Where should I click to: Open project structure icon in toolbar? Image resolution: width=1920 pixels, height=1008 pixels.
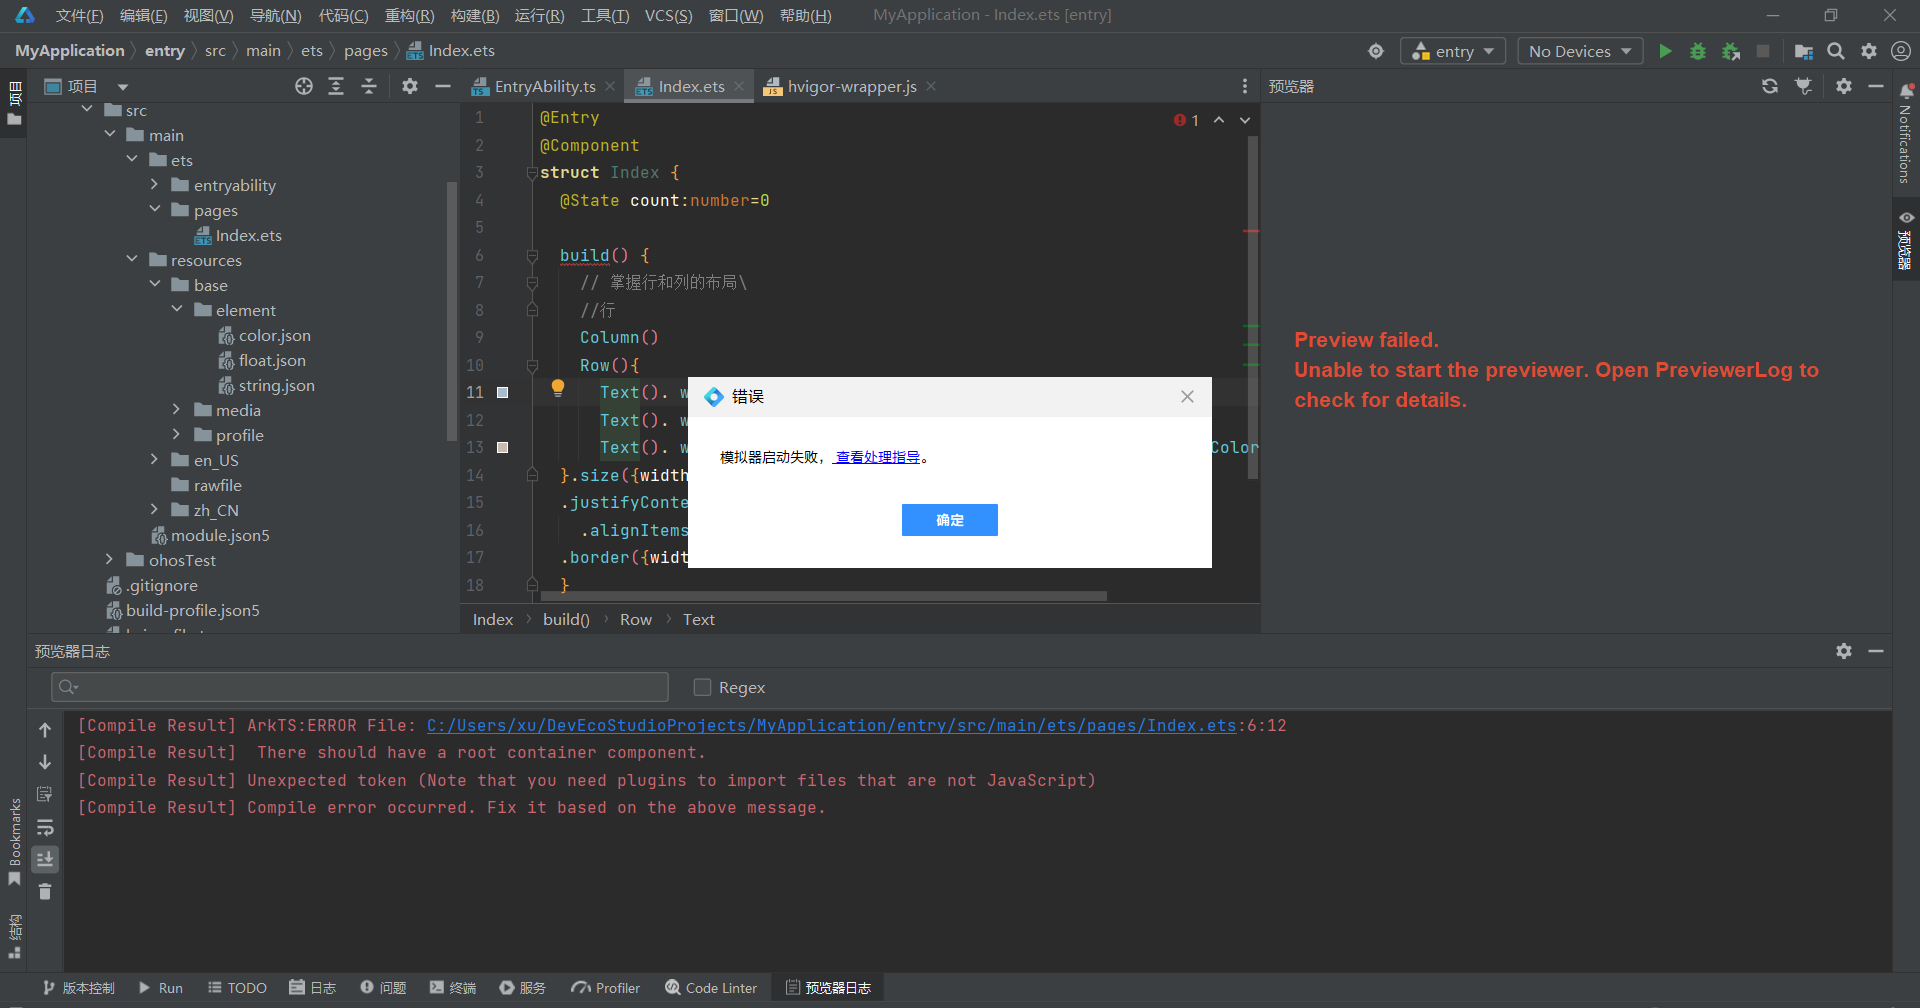(1803, 51)
